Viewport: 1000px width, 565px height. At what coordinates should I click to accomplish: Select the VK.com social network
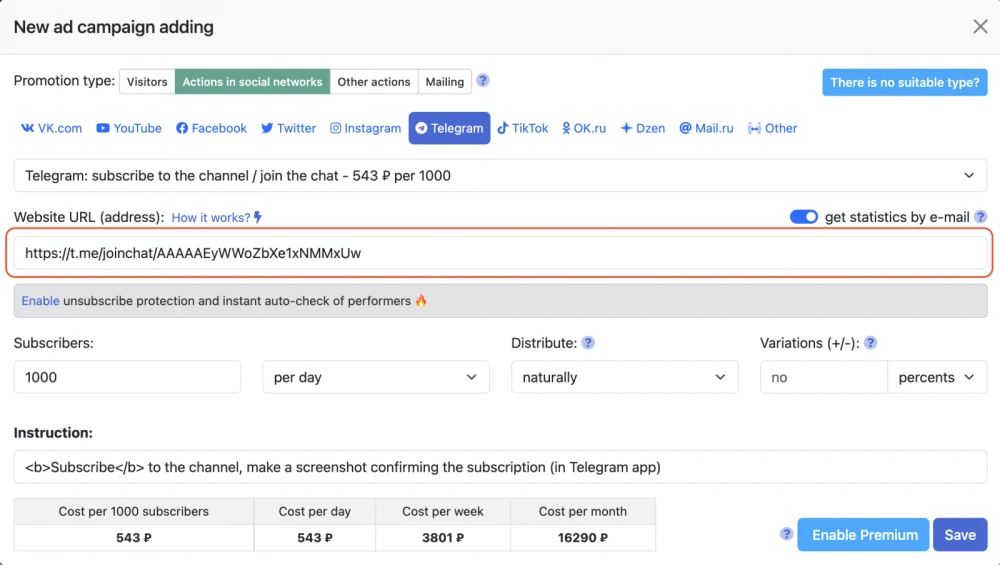coord(52,128)
